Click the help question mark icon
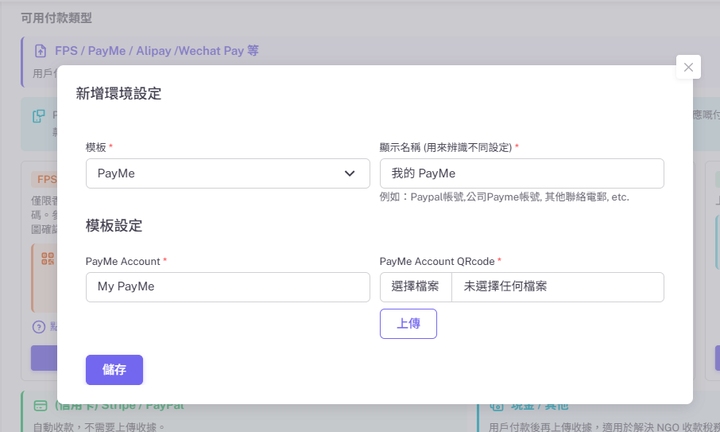The width and height of the screenshot is (720, 432). pyautogui.click(x=39, y=327)
